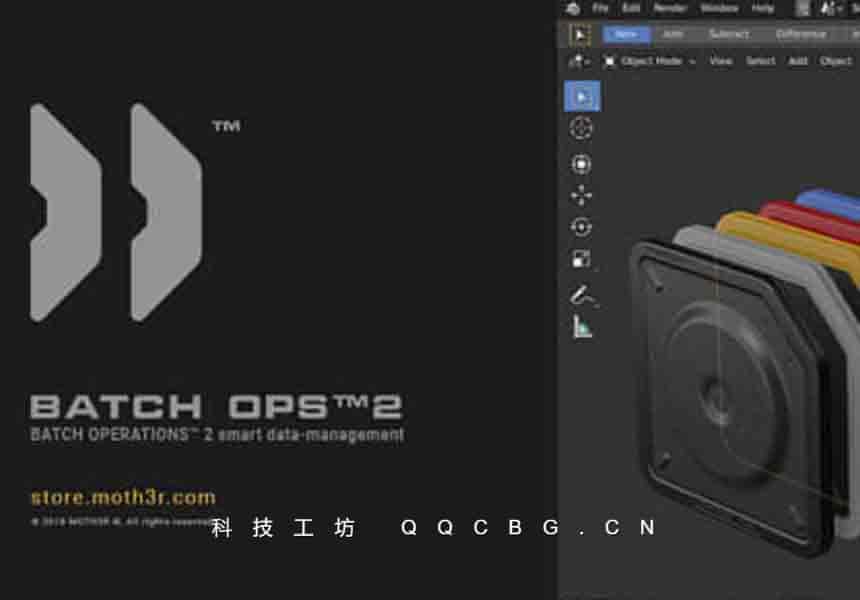Select the Annotate pencil tool
Screen dimensions: 860x600
(x=582, y=295)
